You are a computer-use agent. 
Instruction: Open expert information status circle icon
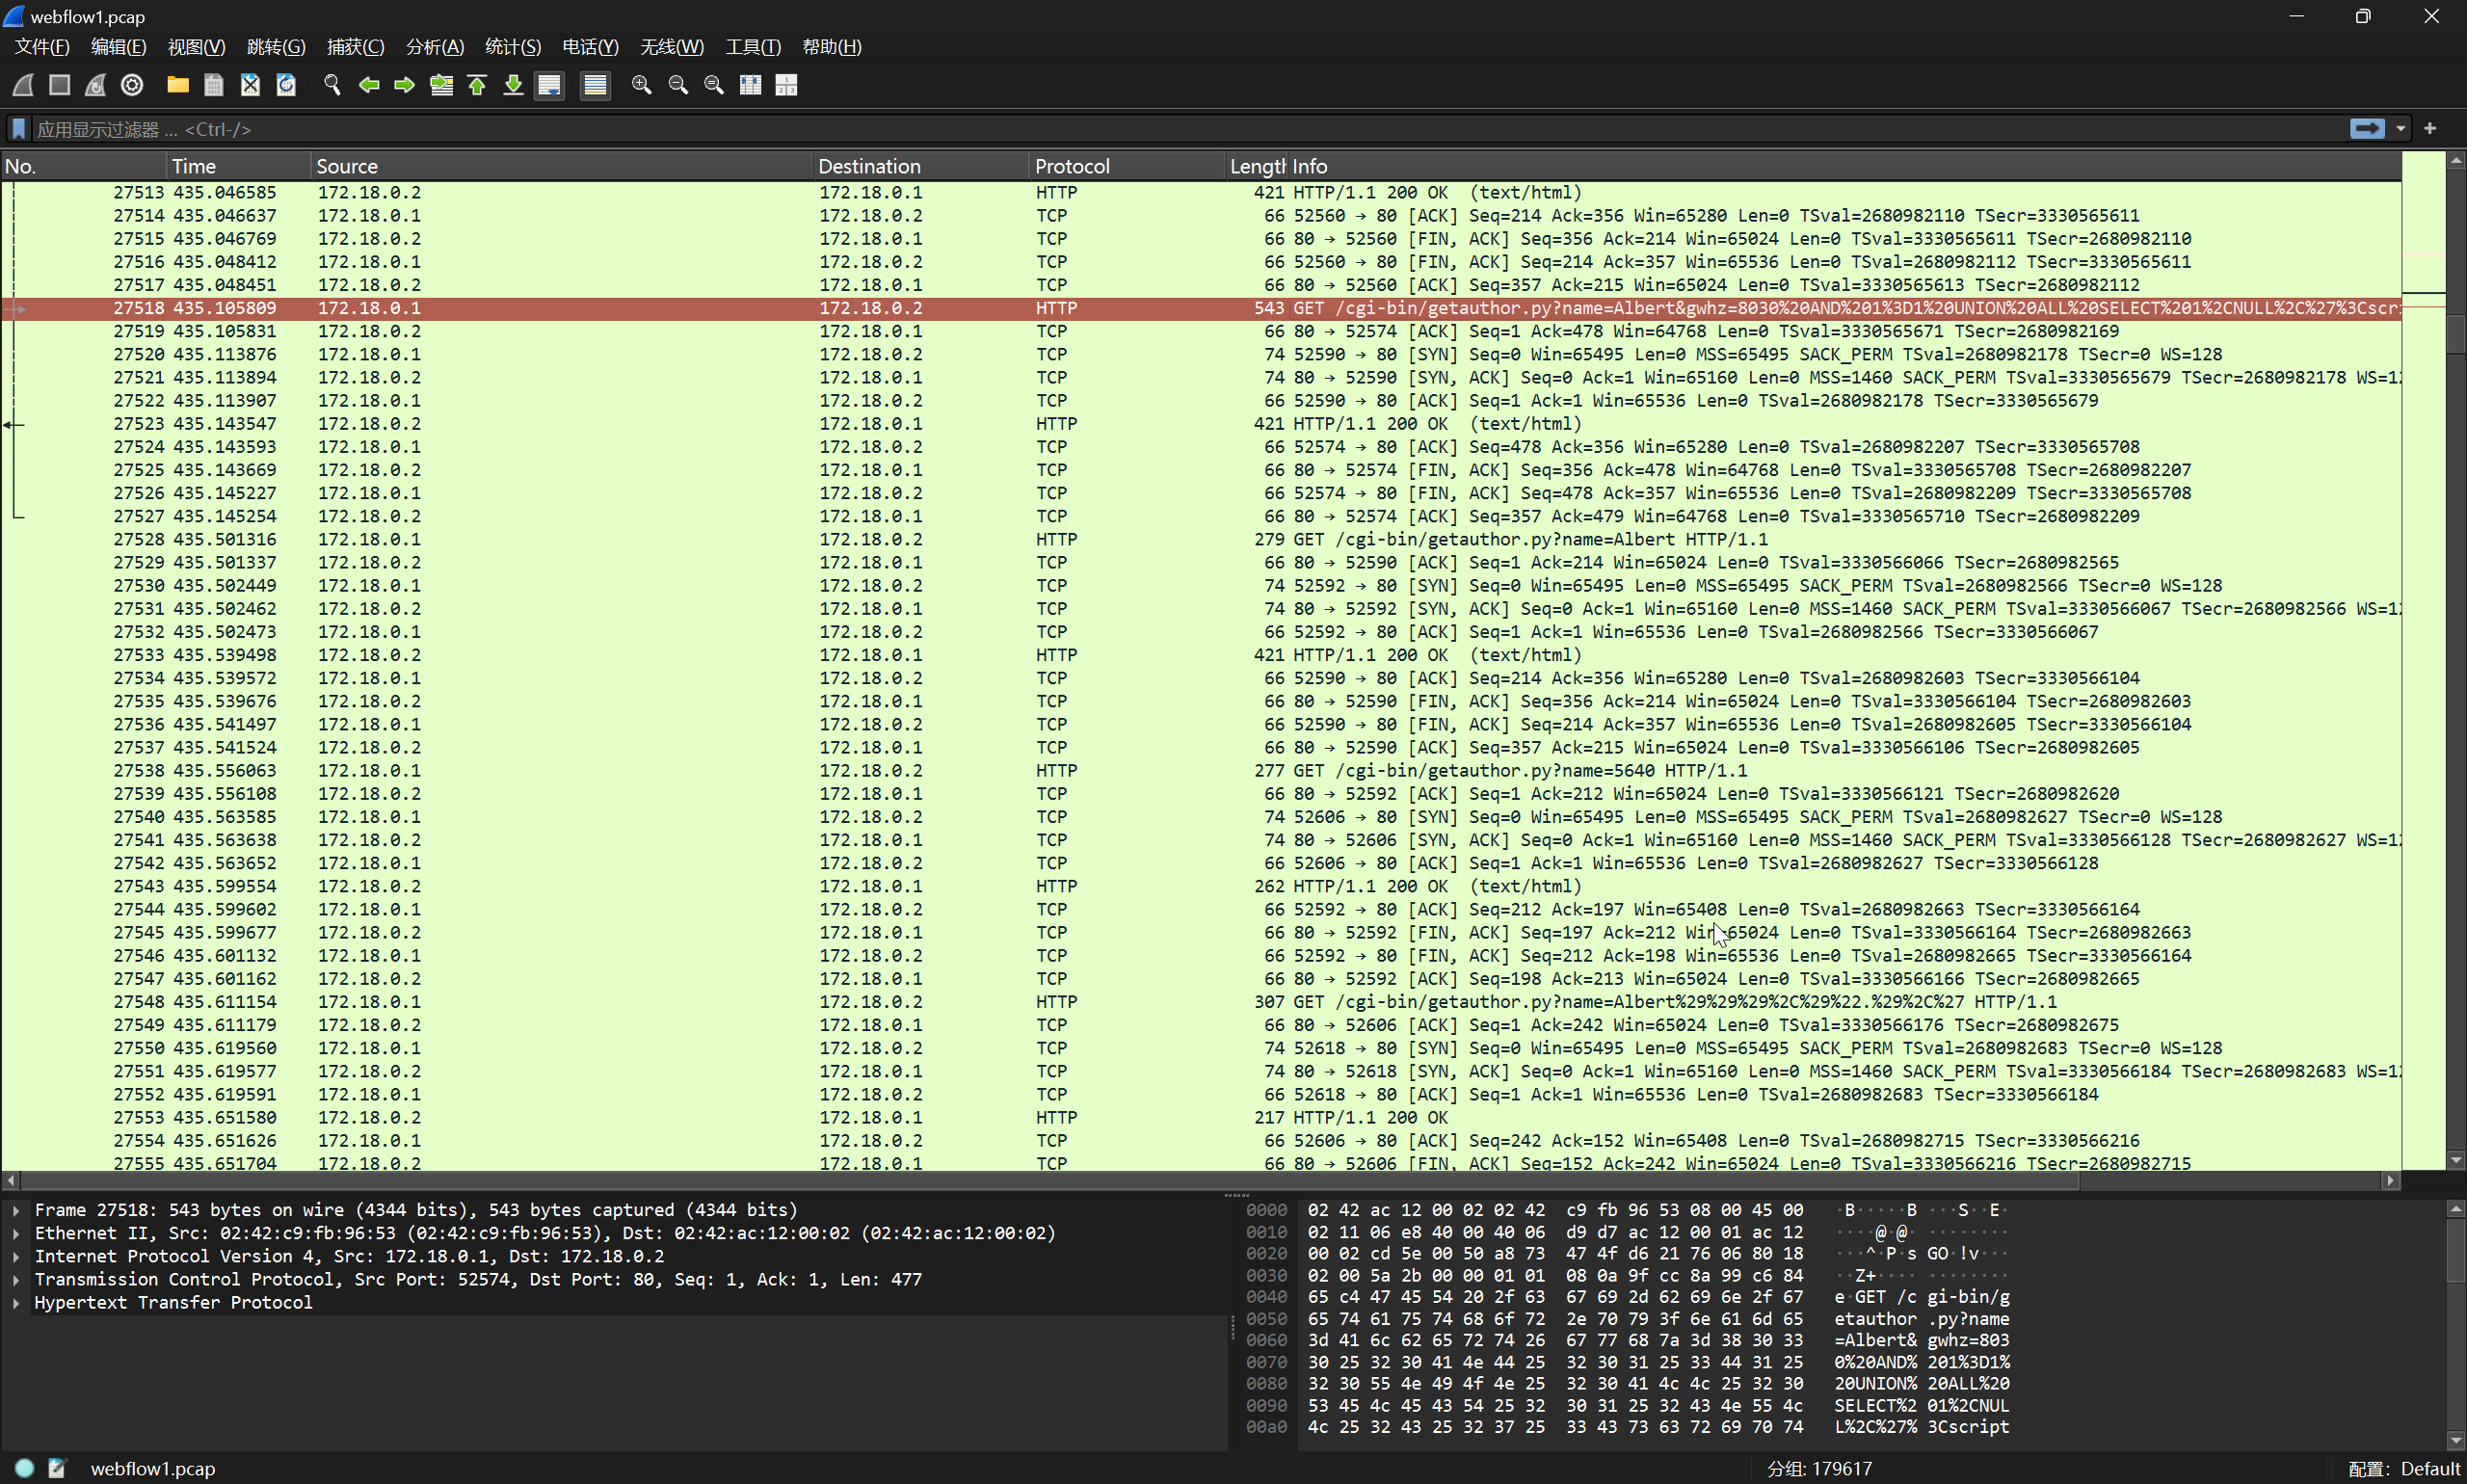click(x=24, y=1468)
